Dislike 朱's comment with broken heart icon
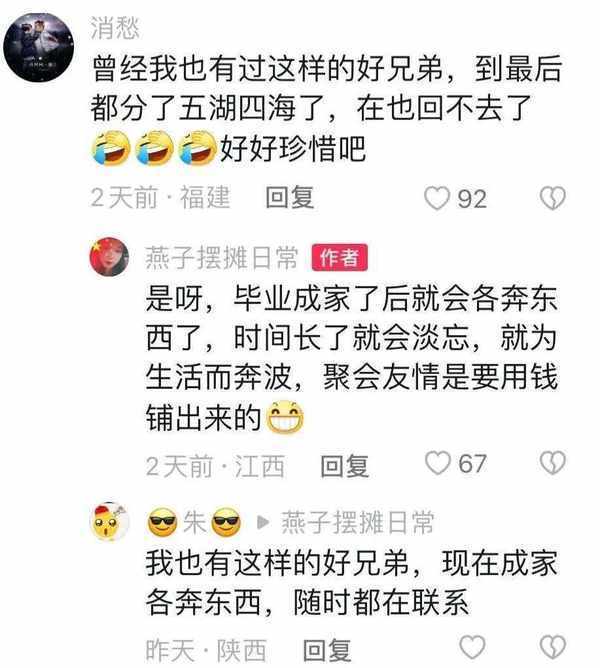 [x=553, y=647]
